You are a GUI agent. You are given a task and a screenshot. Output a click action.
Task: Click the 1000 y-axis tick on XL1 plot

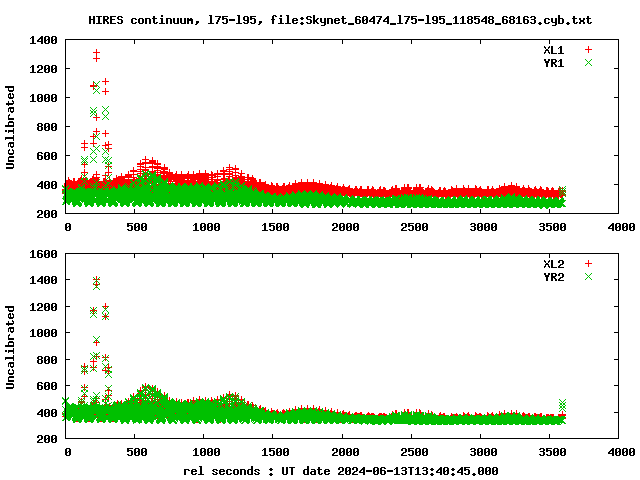pyautogui.click(x=43, y=98)
